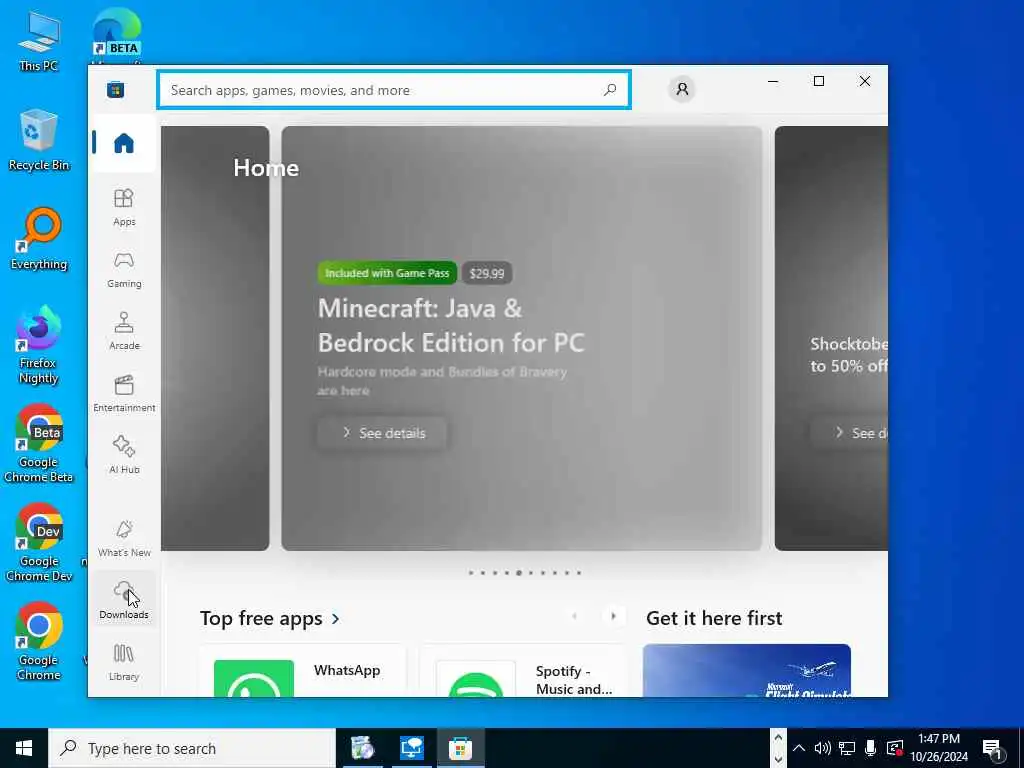Open the Flight Simulator promo image
Image resolution: width=1024 pixels, height=768 pixels.
pos(746,670)
